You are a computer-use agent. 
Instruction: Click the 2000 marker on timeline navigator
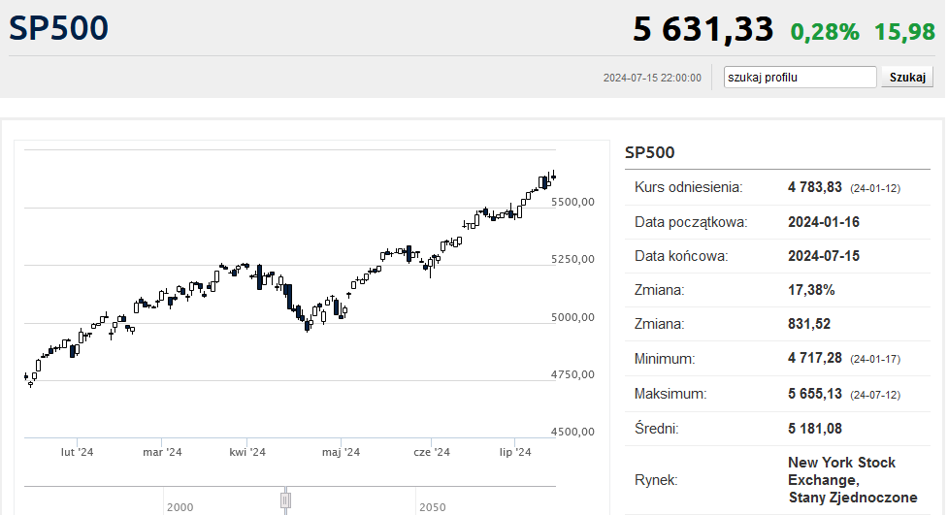(180, 507)
